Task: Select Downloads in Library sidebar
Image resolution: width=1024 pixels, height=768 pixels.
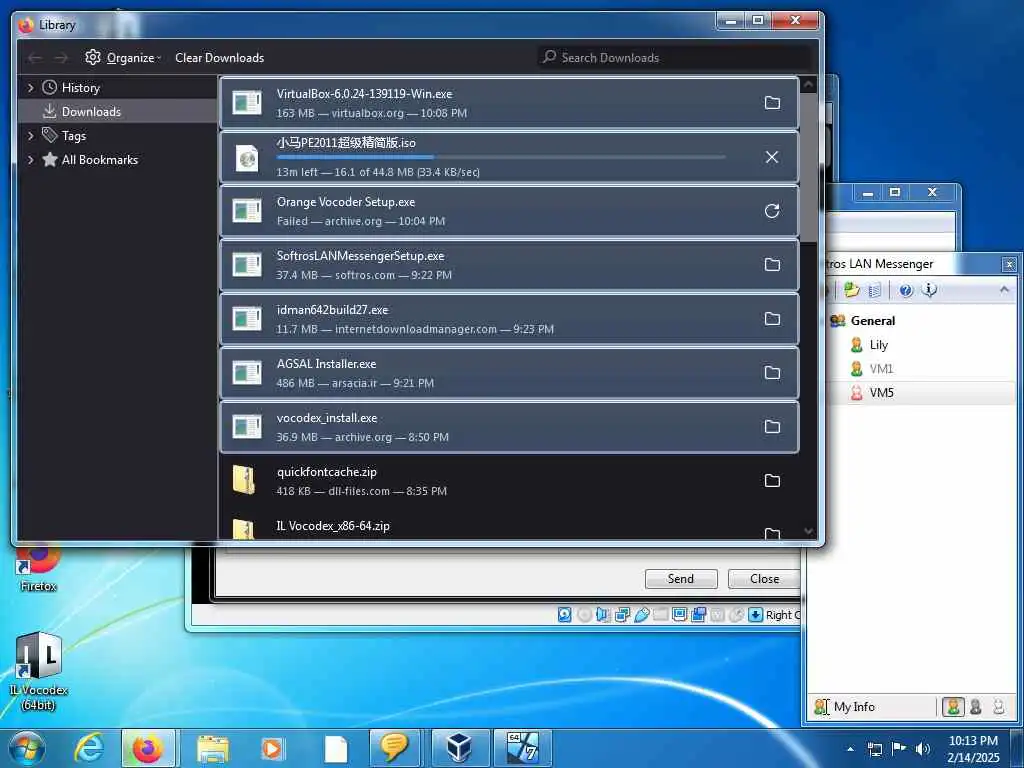Action: click(118, 112)
